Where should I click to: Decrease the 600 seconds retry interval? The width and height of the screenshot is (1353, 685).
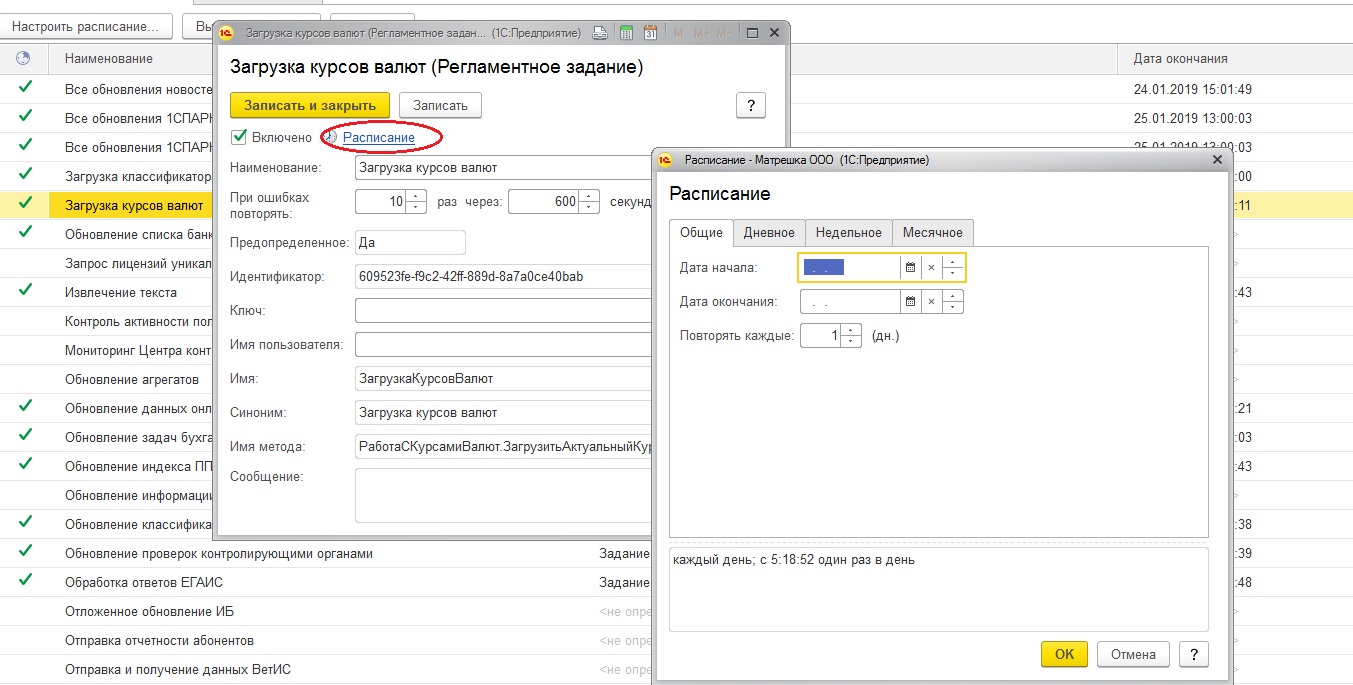(x=590, y=208)
